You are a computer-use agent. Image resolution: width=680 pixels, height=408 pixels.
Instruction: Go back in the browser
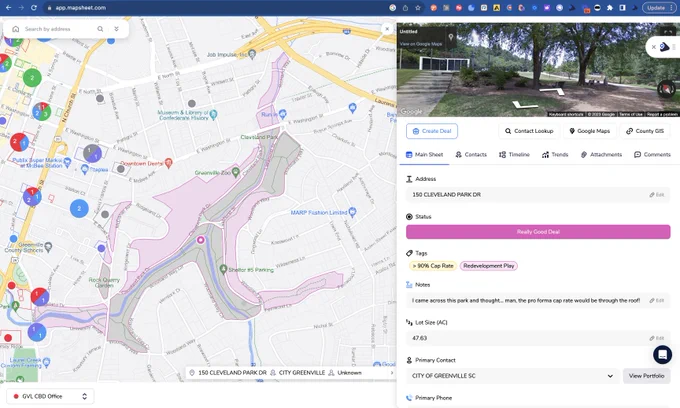pyautogui.click(x=8, y=8)
